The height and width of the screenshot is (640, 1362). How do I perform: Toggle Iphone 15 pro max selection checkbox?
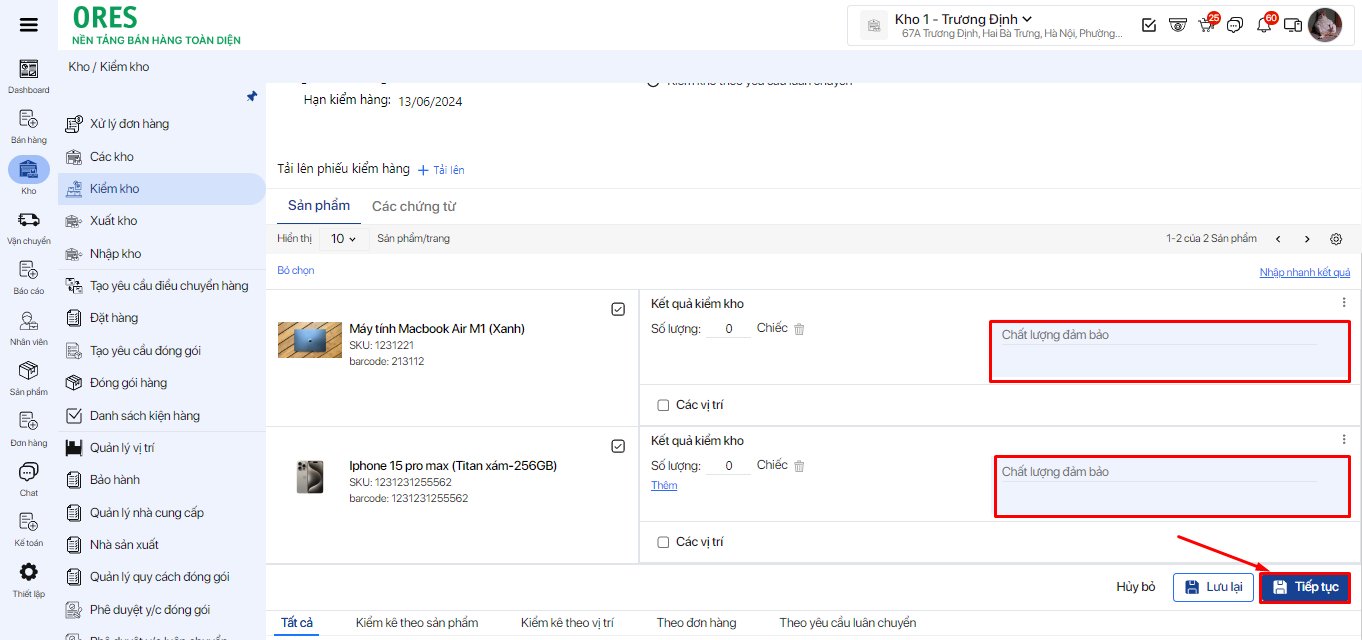click(x=618, y=446)
